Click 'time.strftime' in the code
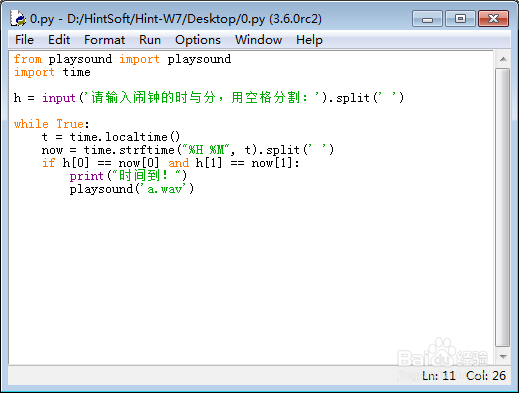519x393 pixels. tap(129, 150)
